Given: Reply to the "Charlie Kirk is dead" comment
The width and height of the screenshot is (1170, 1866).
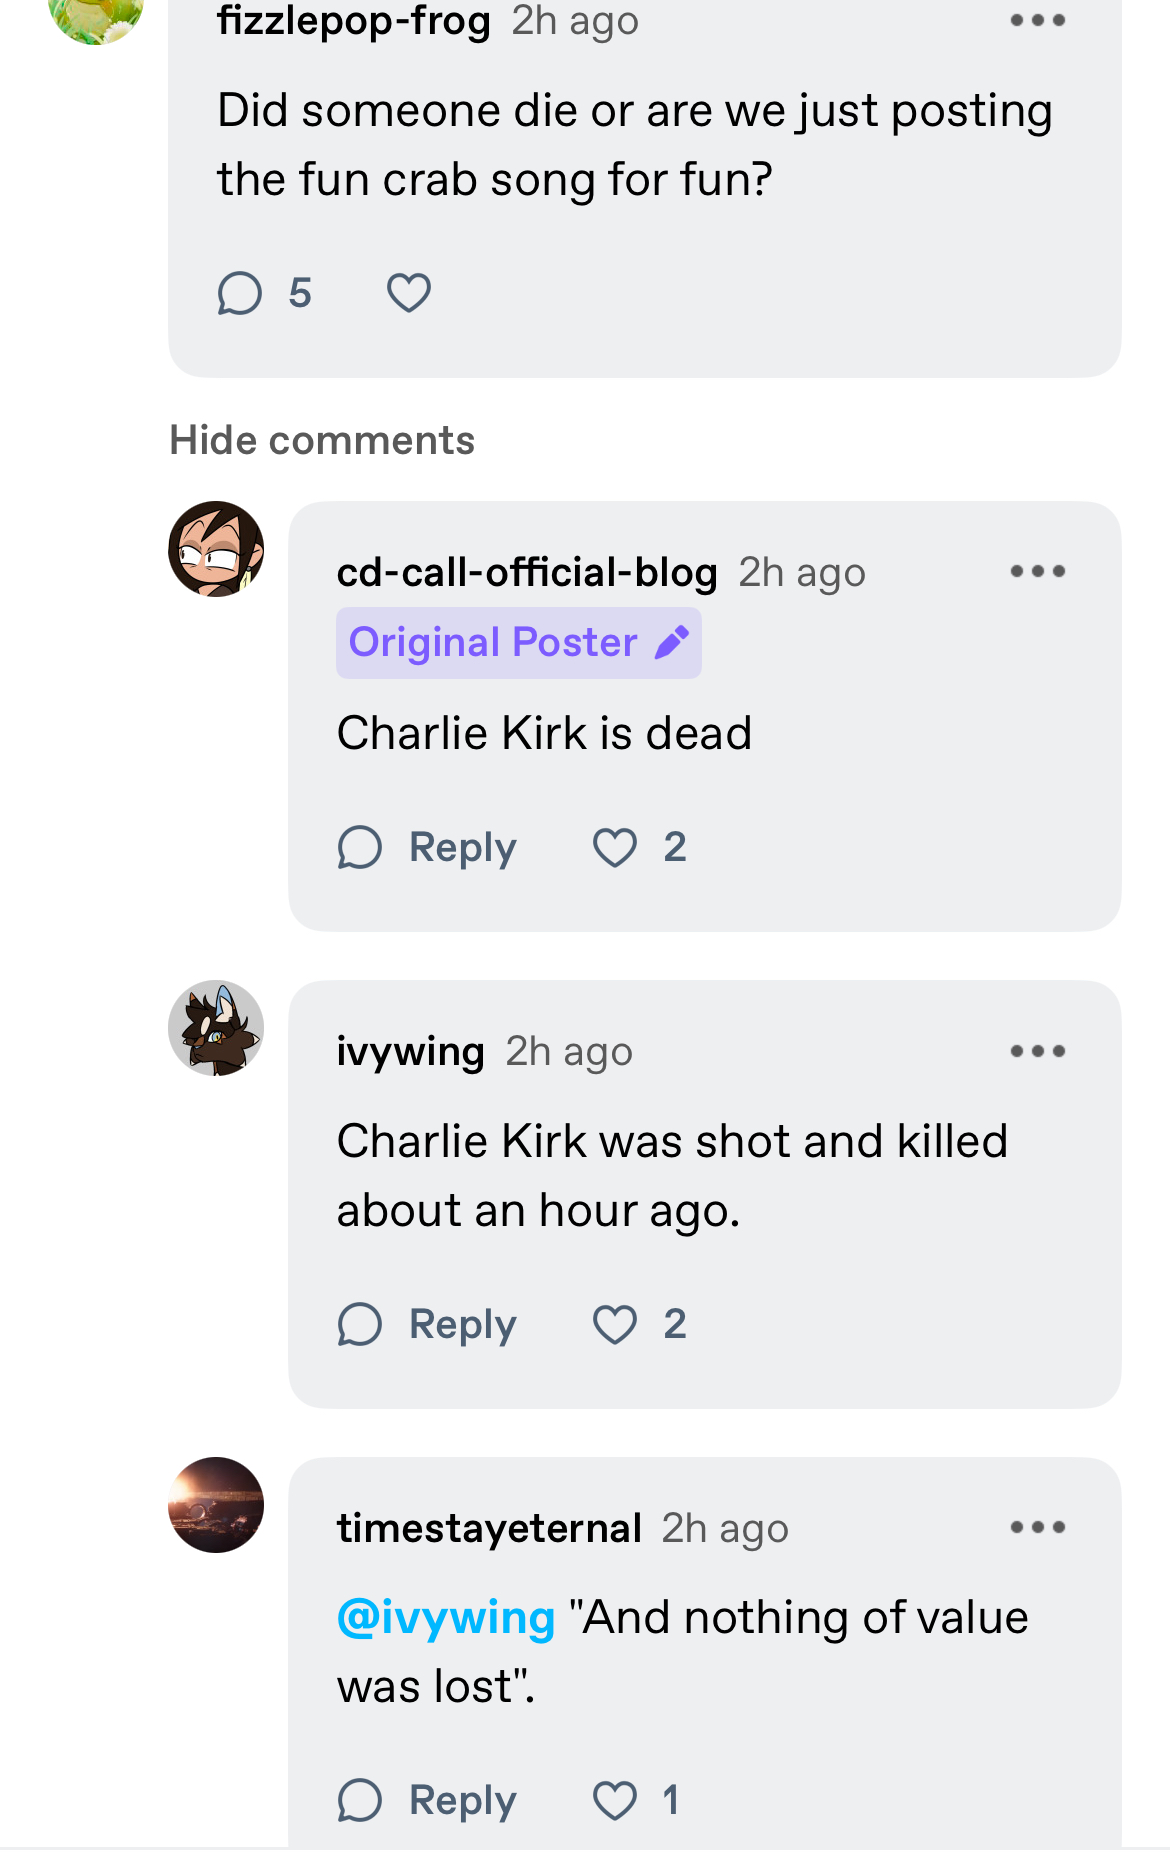Looking at the screenshot, I should 427,847.
